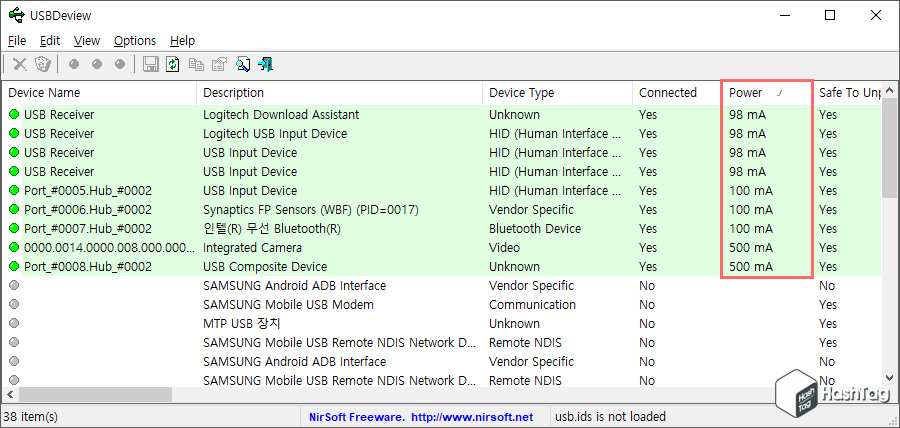Open the Edit menu
This screenshot has width=900, height=428.
pos(50,41)
